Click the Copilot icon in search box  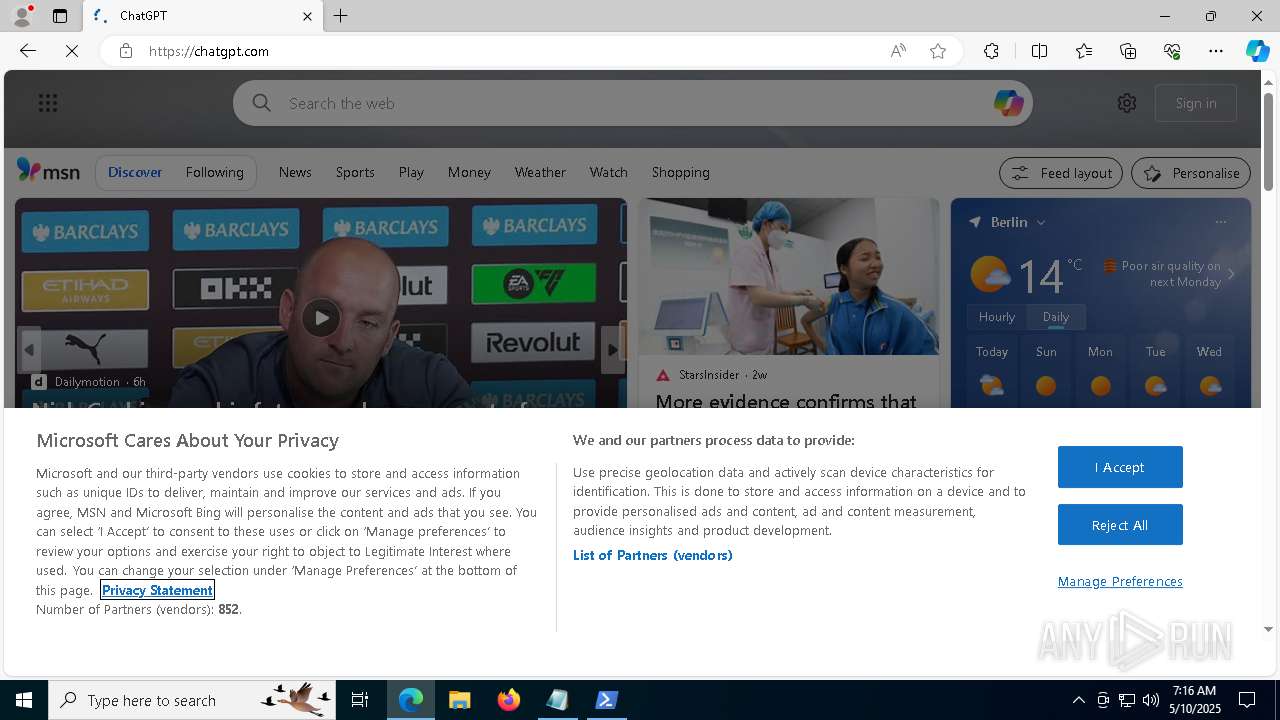pyautogui.click(x=1008, y=103)
